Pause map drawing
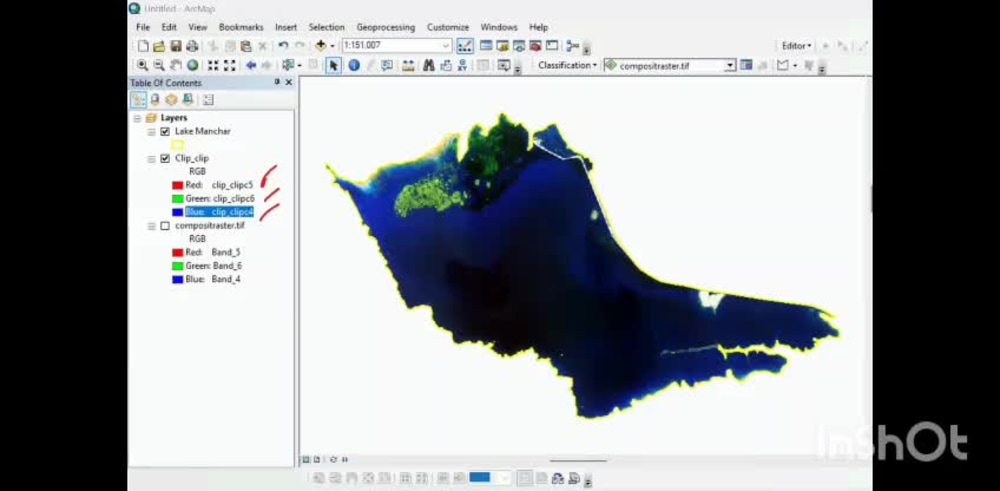The image size is (1000, 491). coord(345,459)
